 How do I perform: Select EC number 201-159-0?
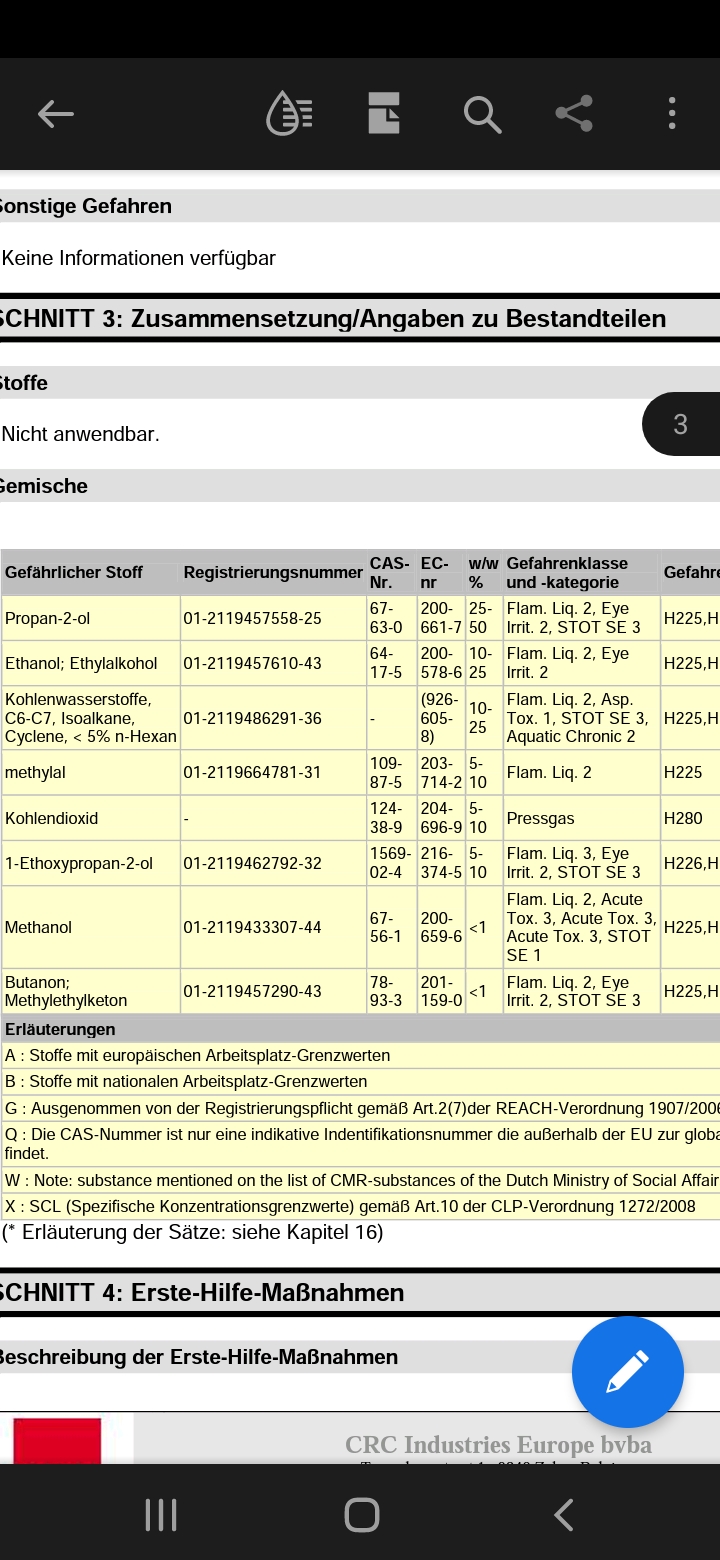click(441, 991)
